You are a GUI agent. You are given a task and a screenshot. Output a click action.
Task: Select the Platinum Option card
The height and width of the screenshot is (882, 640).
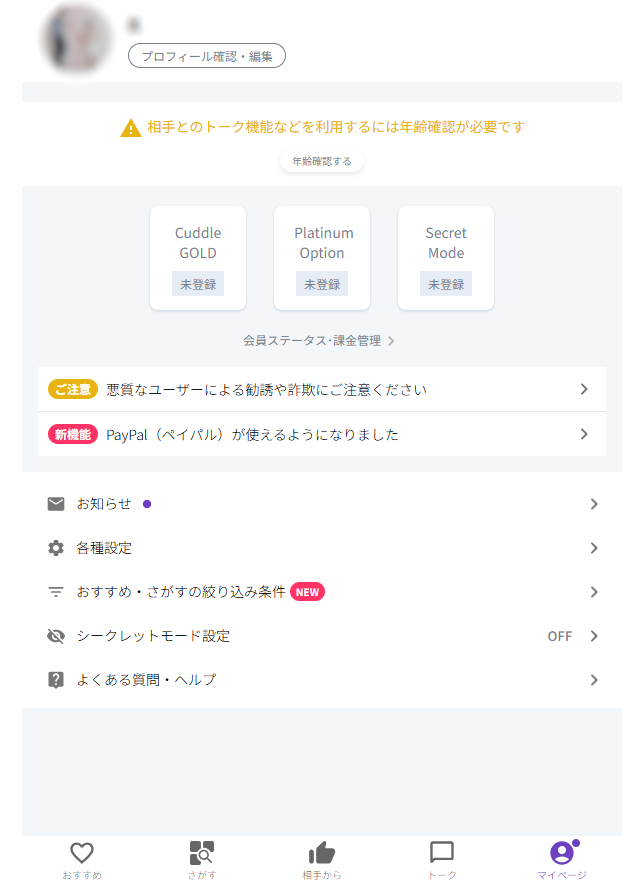coord(322,258)
